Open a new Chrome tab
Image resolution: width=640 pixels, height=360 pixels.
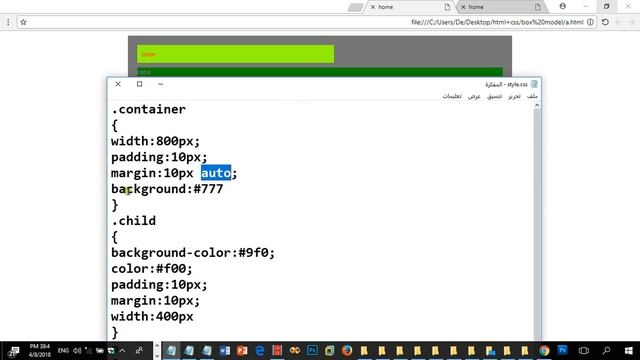[355, 7]
